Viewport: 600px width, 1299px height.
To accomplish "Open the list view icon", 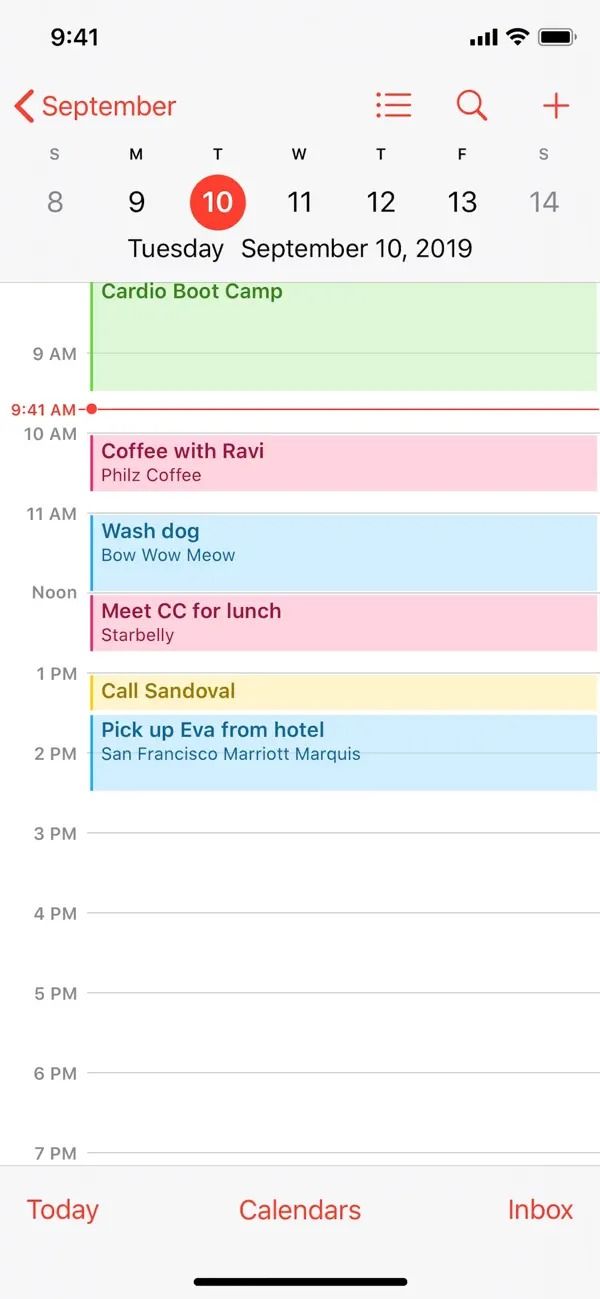I will (393, 105).
